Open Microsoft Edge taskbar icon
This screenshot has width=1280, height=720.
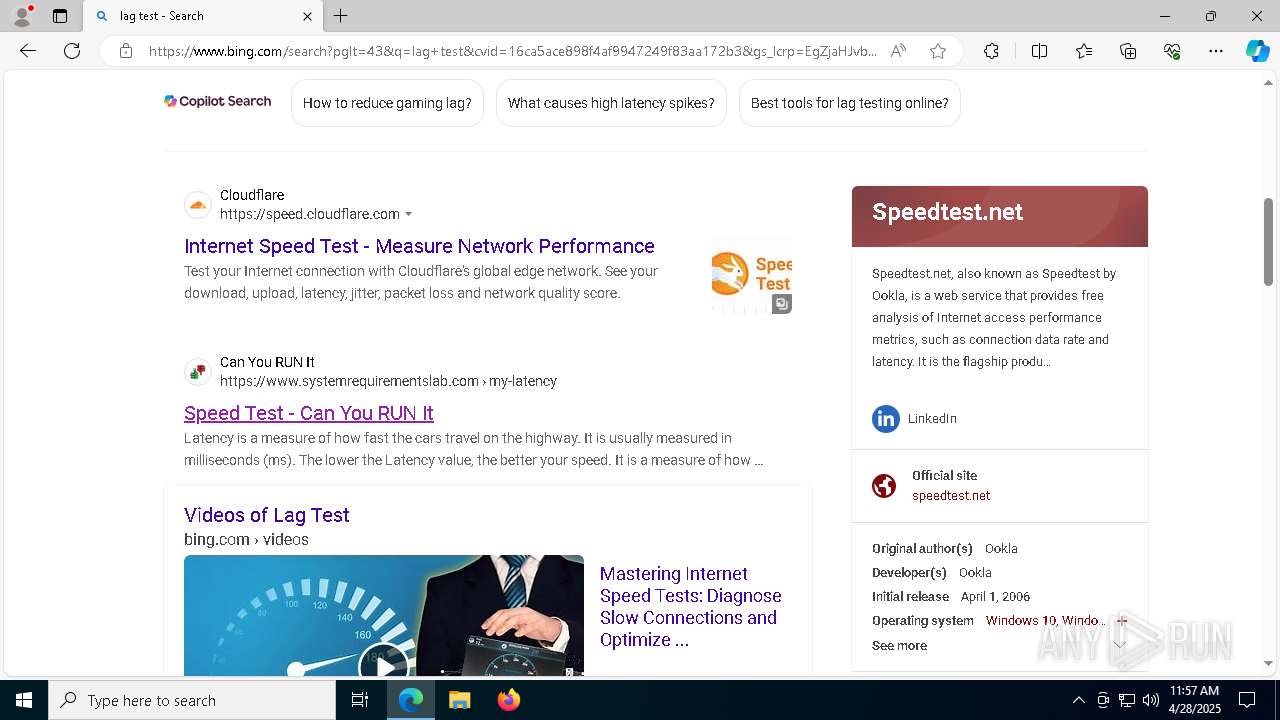click(411, 700)
